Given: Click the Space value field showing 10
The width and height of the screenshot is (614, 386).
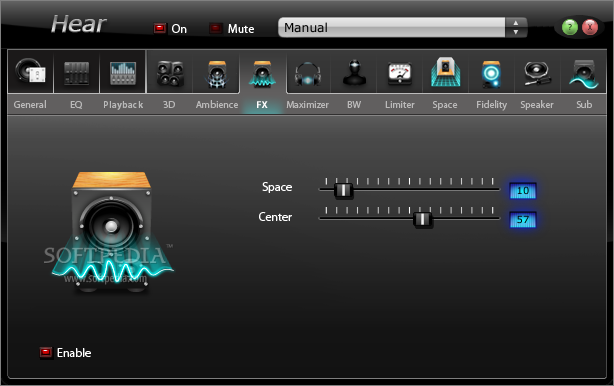Looking at the screenshot, I should pyautogui.click(x=523, y=191).
